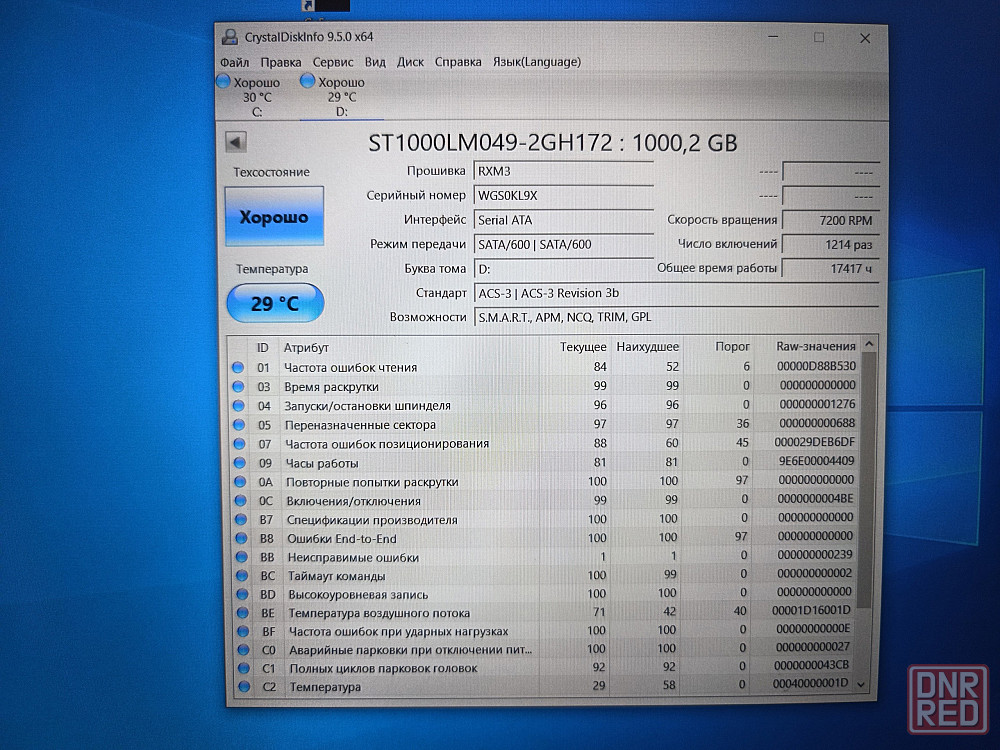Image resolution: width=1000 pixels, height=750 pixels.
Task: Click the status dot for attribute BC
Action: point(242,575)
